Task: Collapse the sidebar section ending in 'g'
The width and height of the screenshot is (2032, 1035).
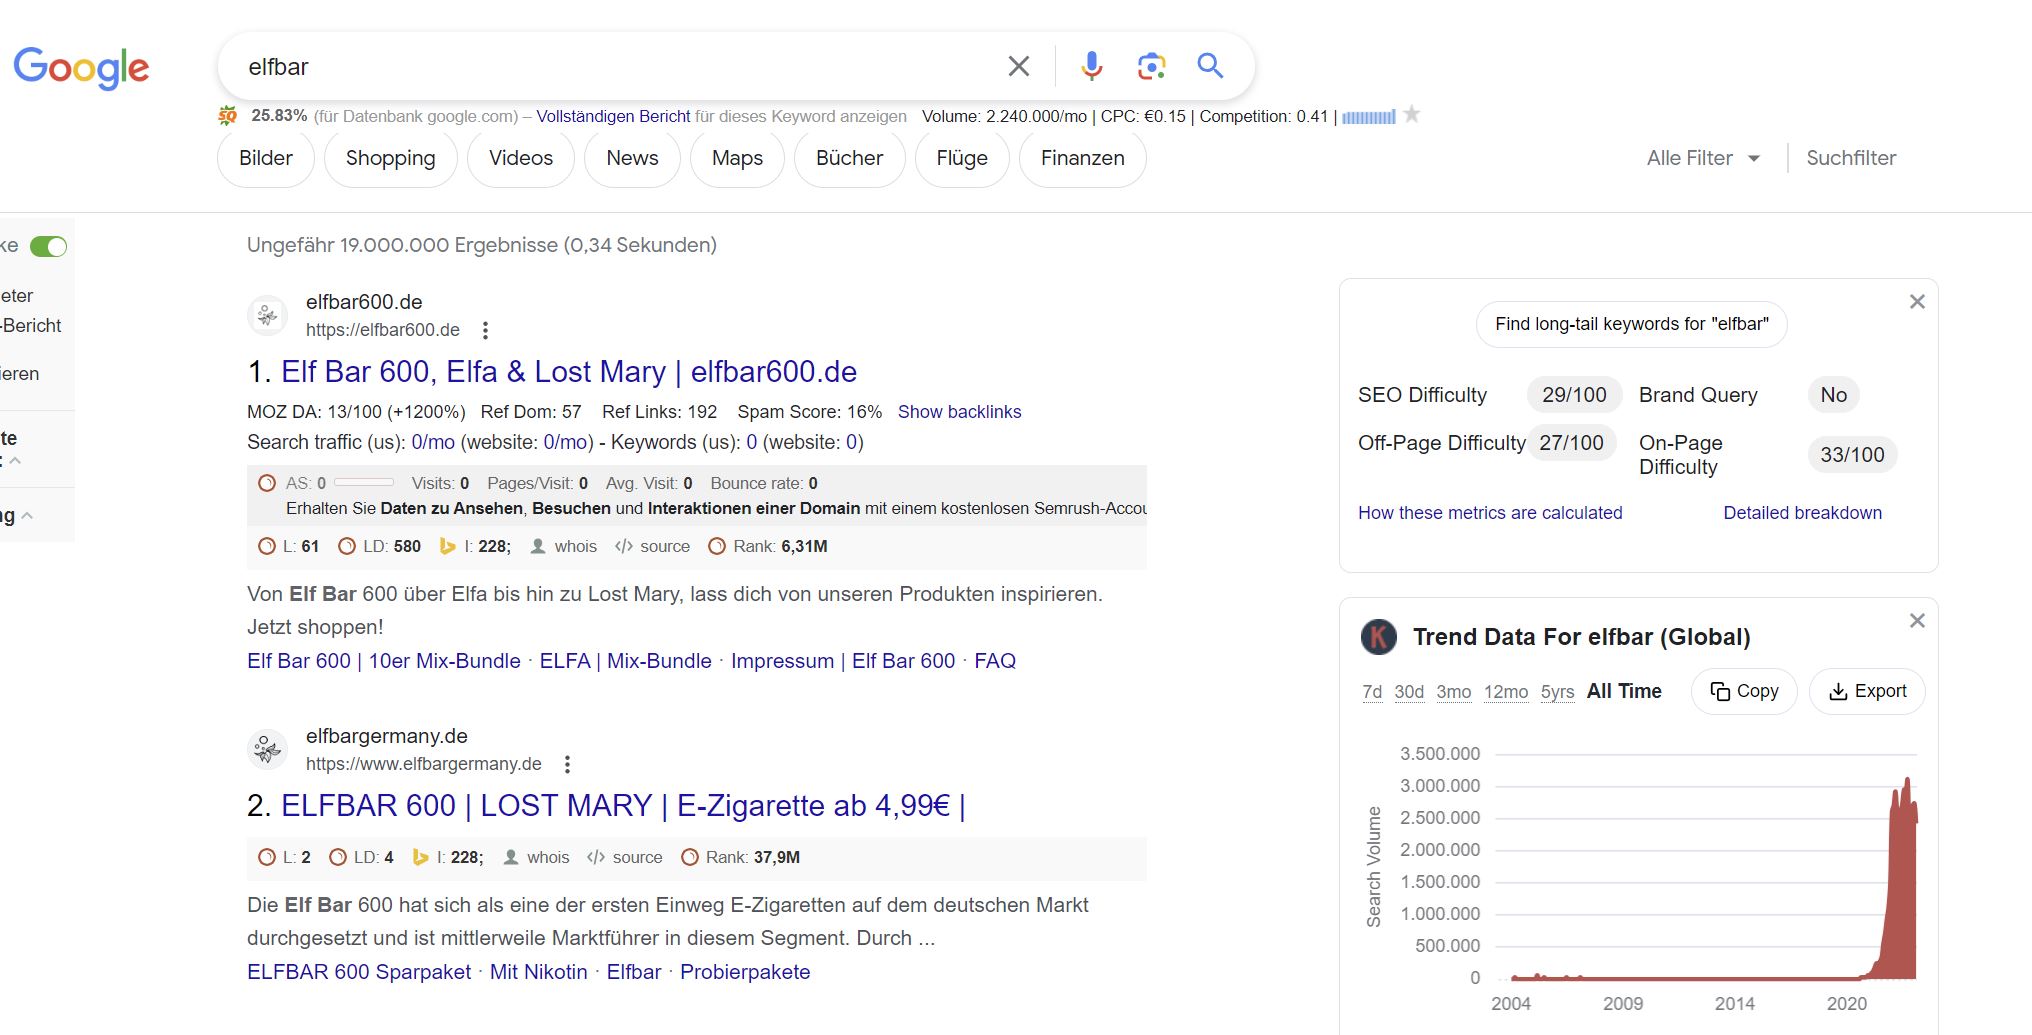Action: coord(27,516)
